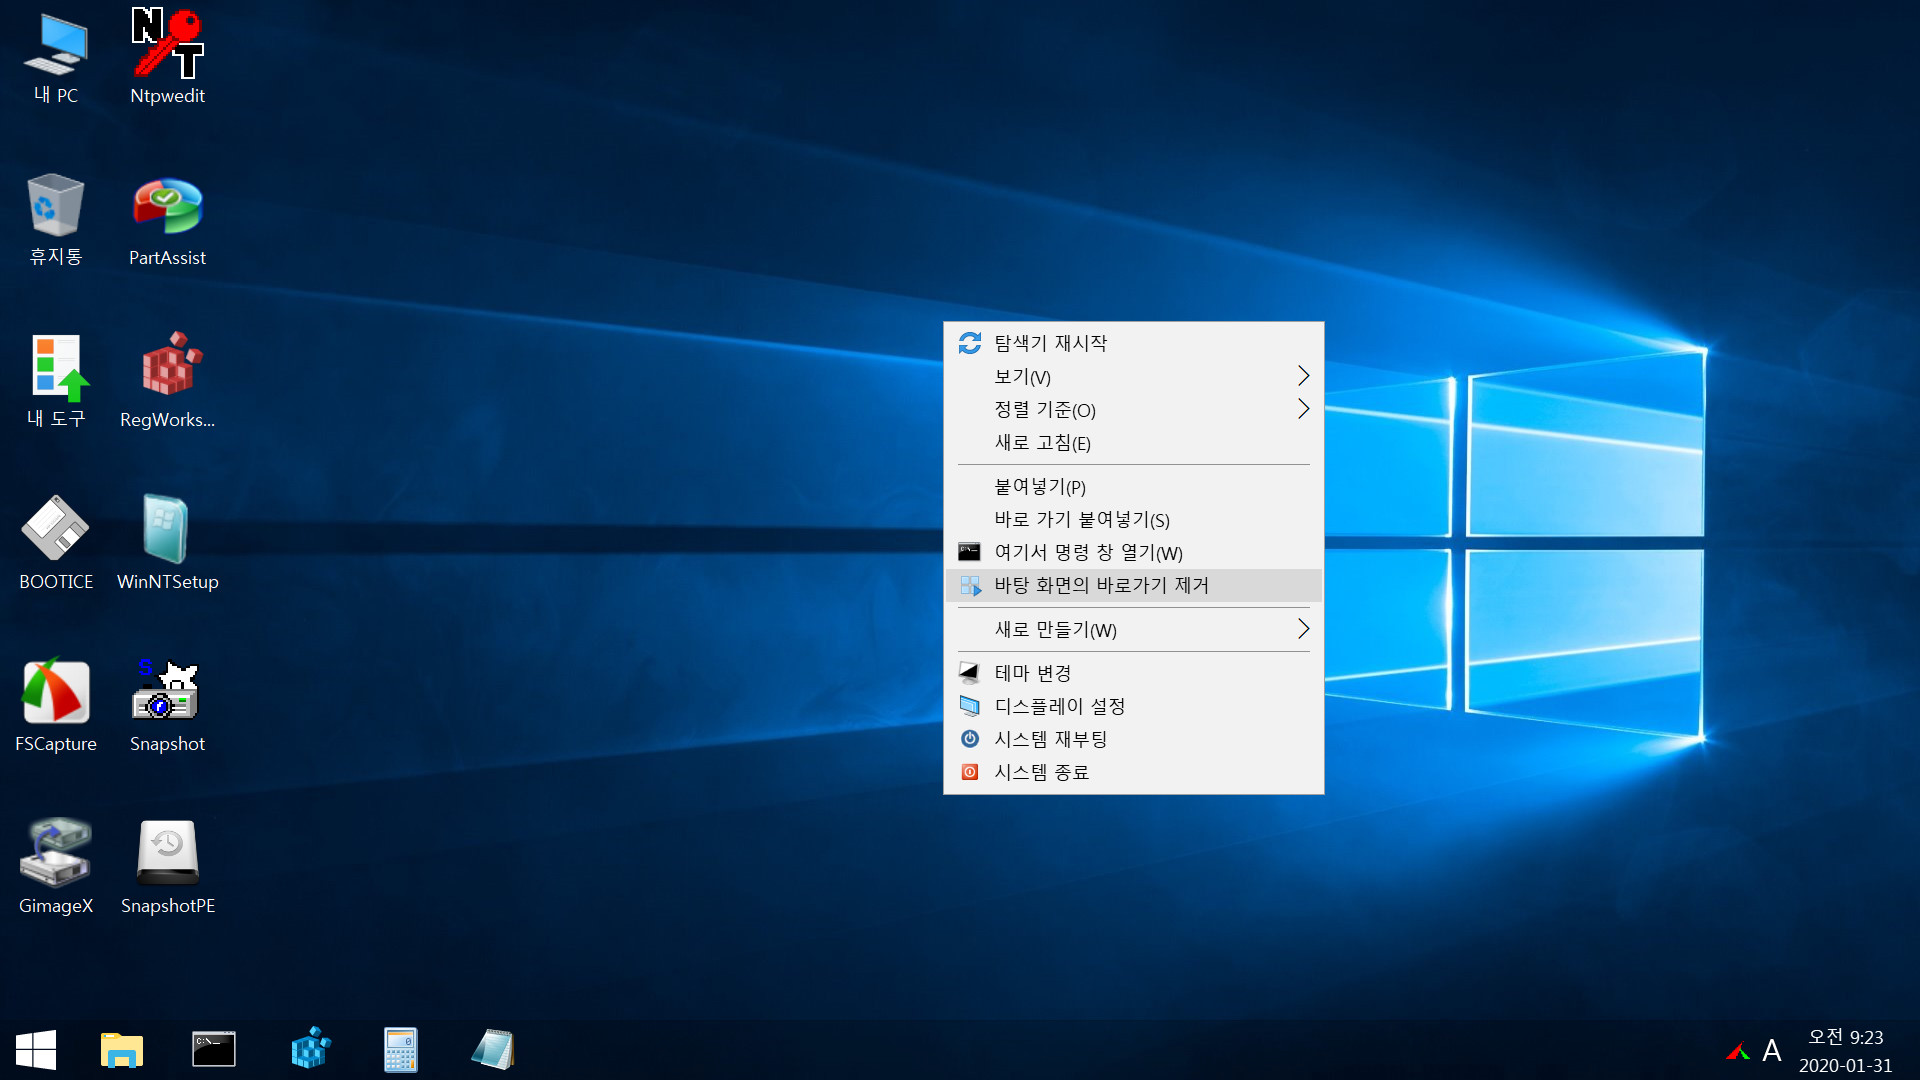Open 디스플레이 설정 from the menu
The height and width of the screenshot is (1080, 1920).
coord(1134,706)
